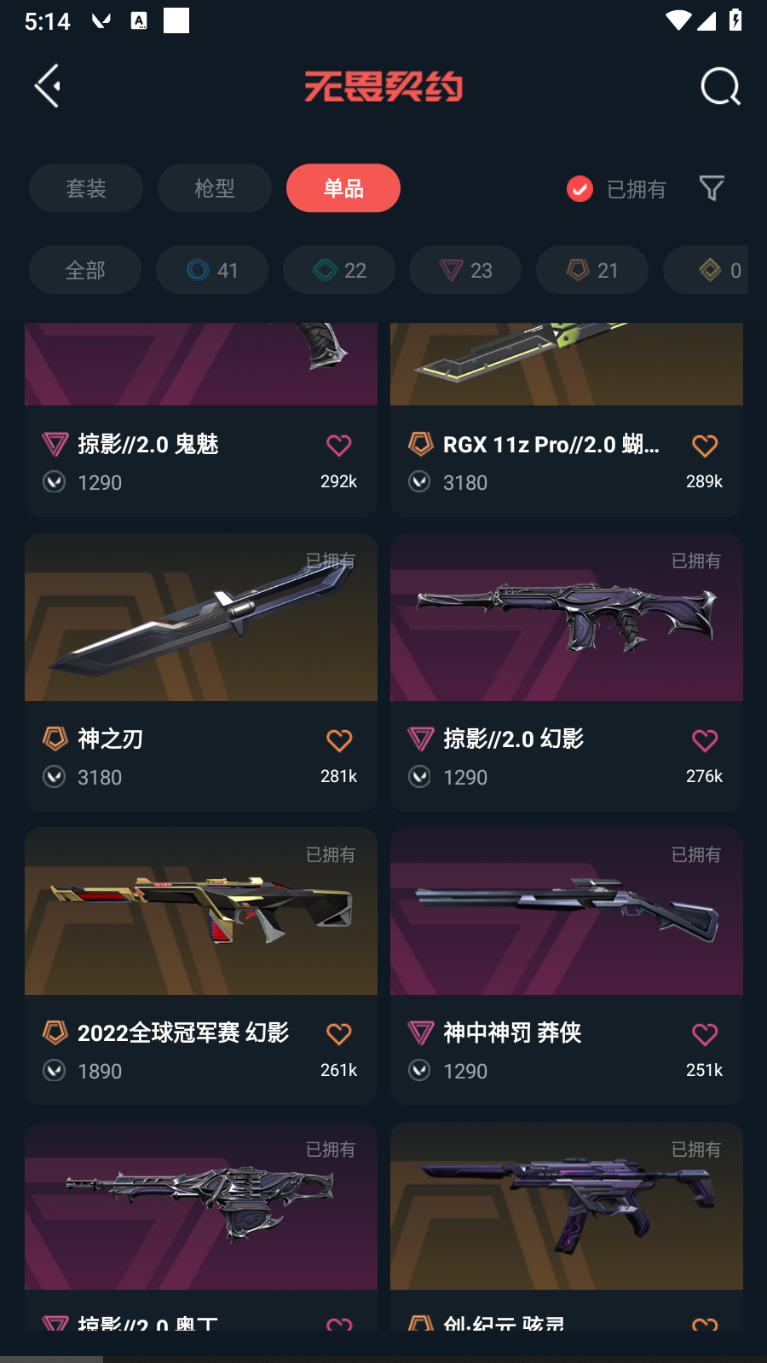
Task: Switch to the 套装 tab
Action: (86, 188)
